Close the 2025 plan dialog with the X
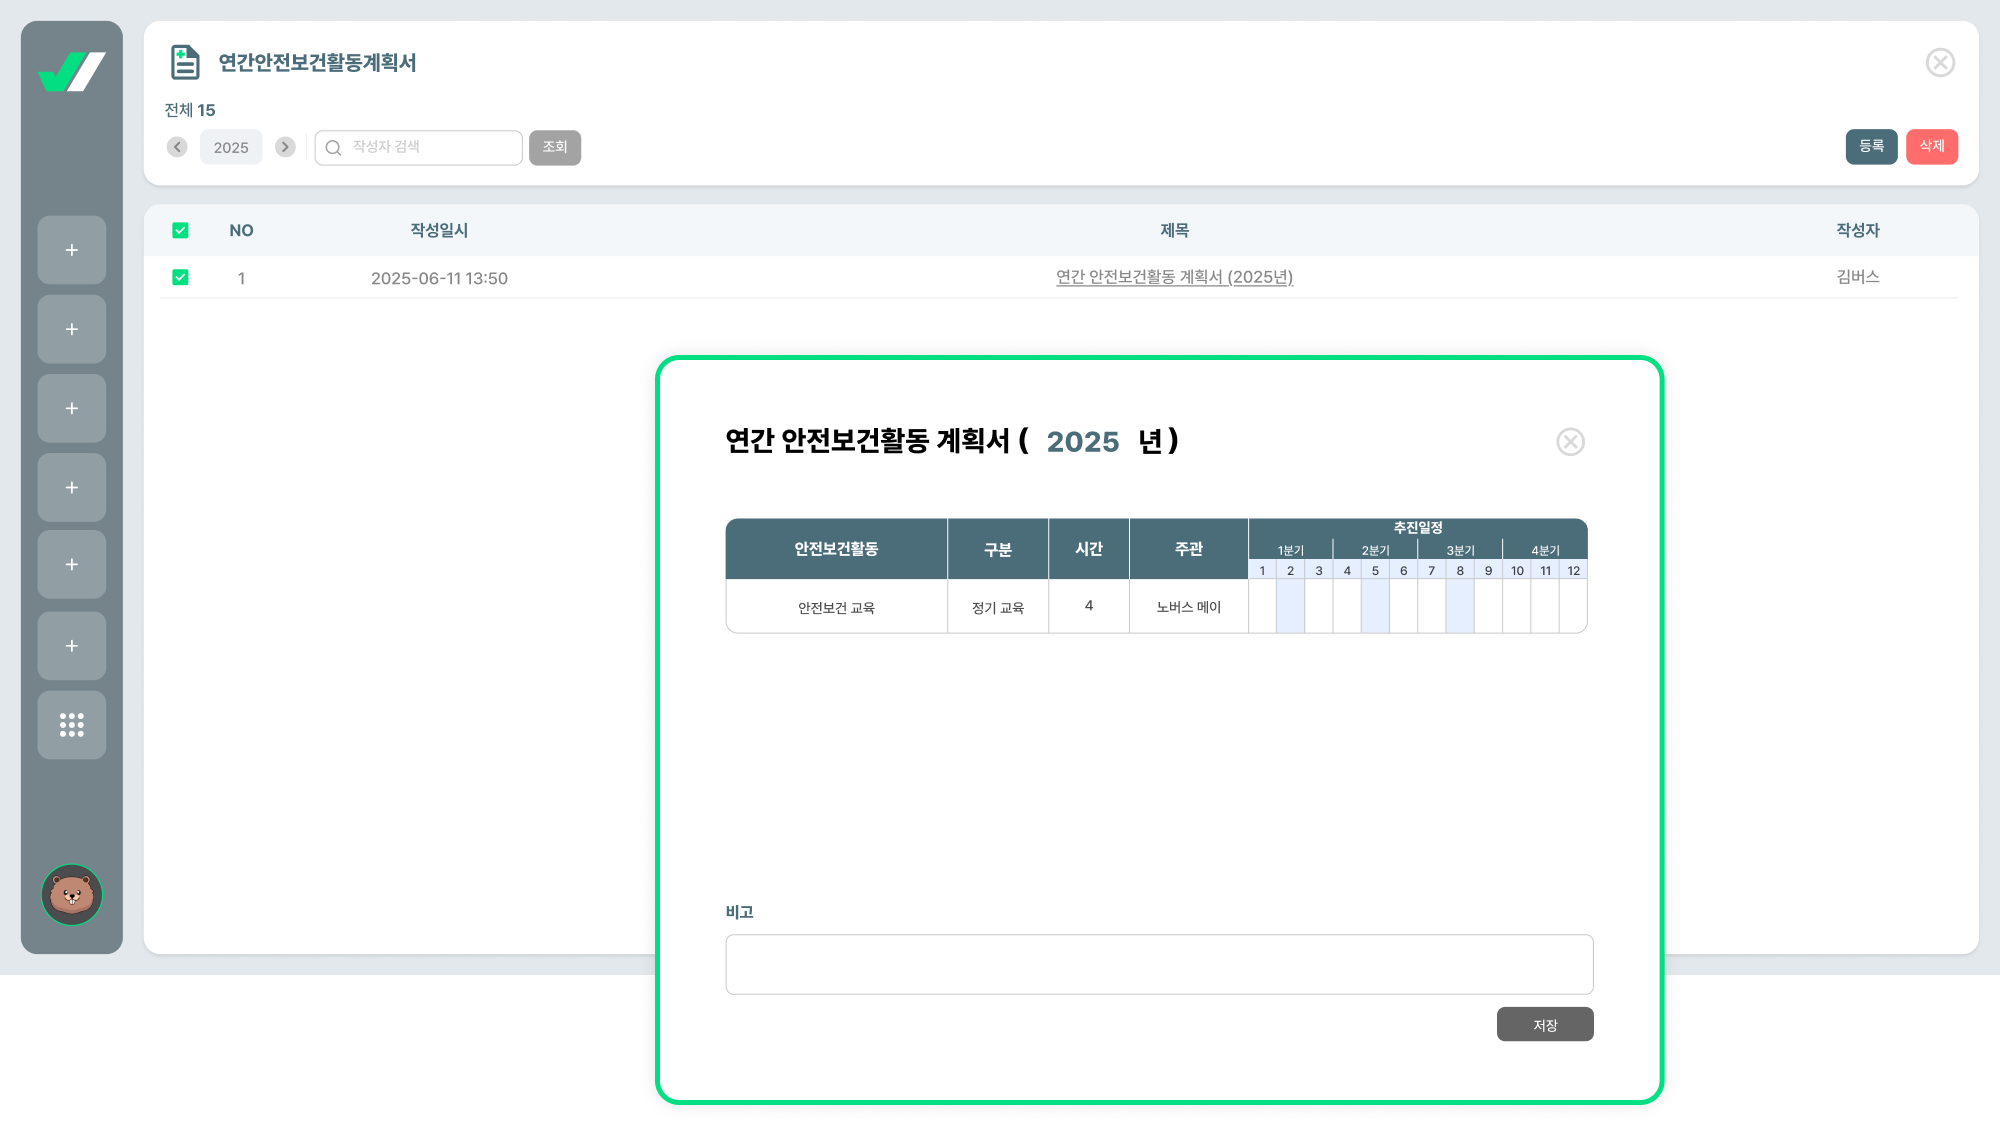2000x1125 pixels. (x=1570, y=442)
